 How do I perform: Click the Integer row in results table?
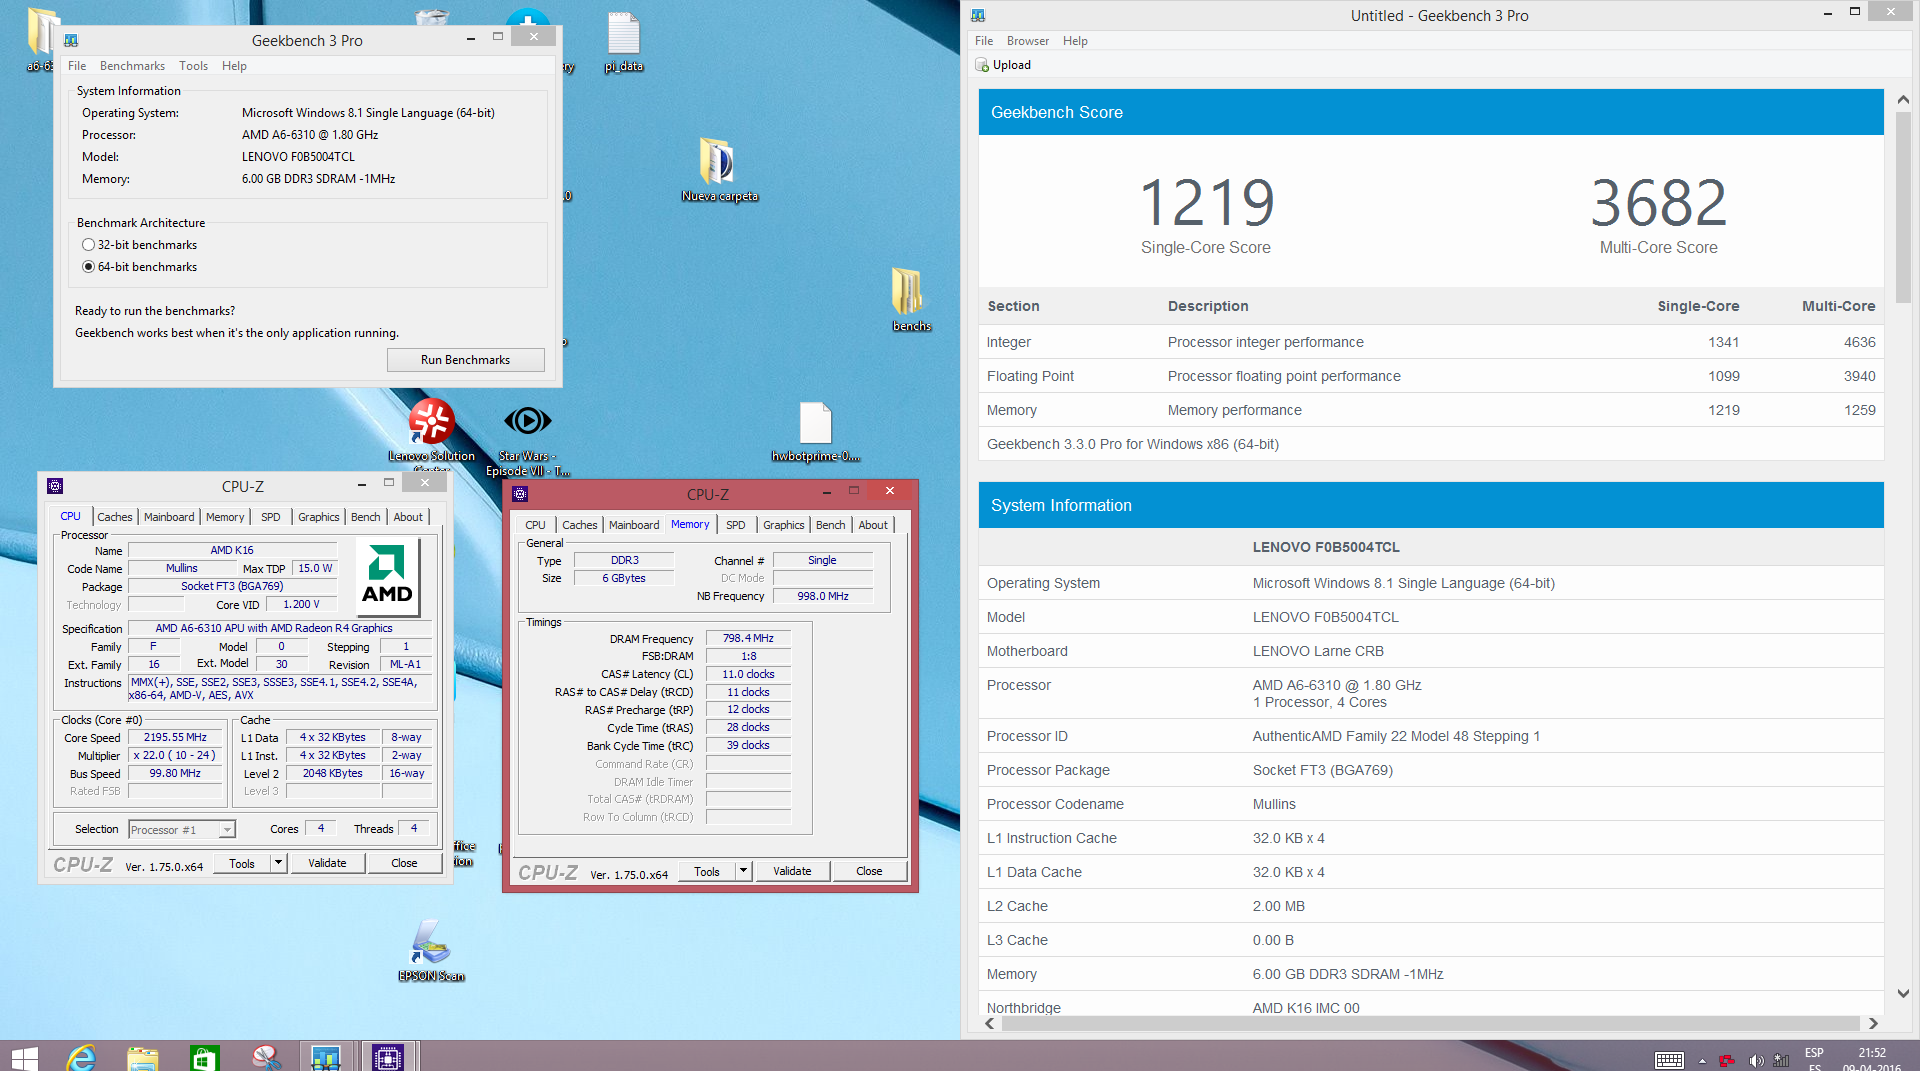click(1431, 342)
